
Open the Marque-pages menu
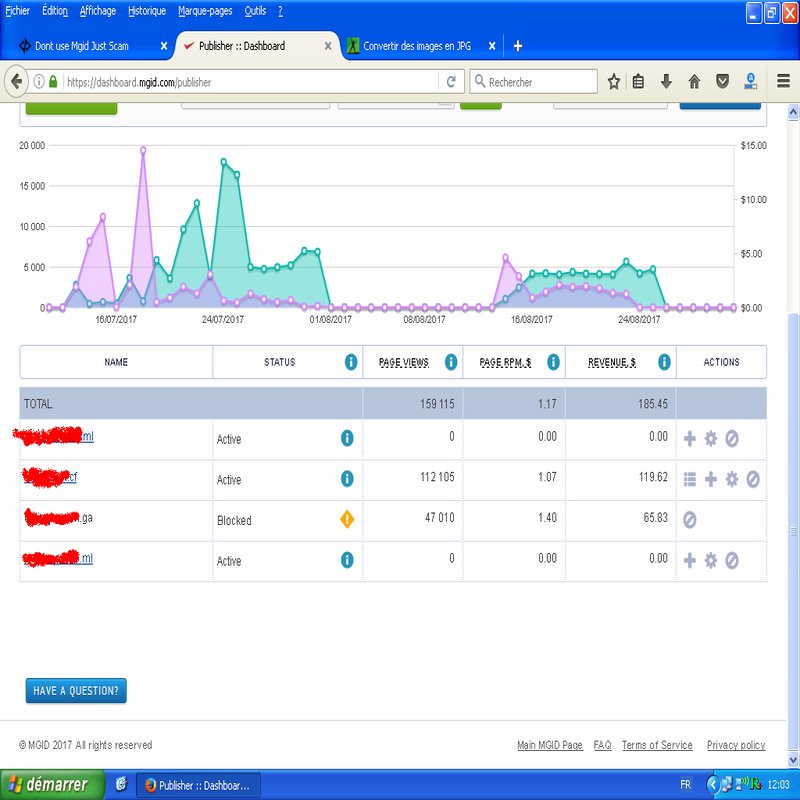pyautogui.click(x=205, y=11)
